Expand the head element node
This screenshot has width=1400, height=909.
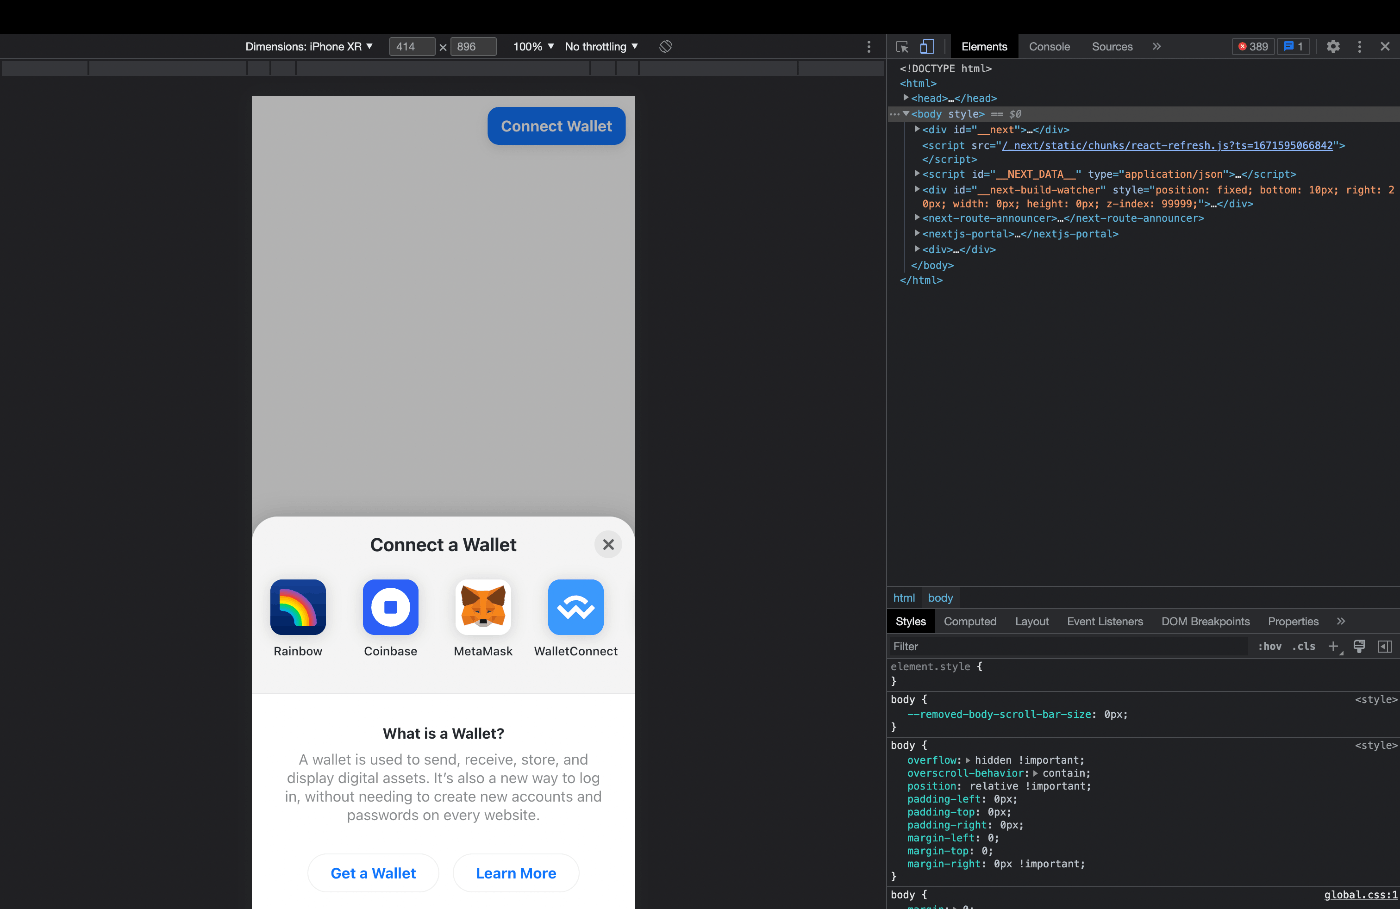(x=906, y=98)
